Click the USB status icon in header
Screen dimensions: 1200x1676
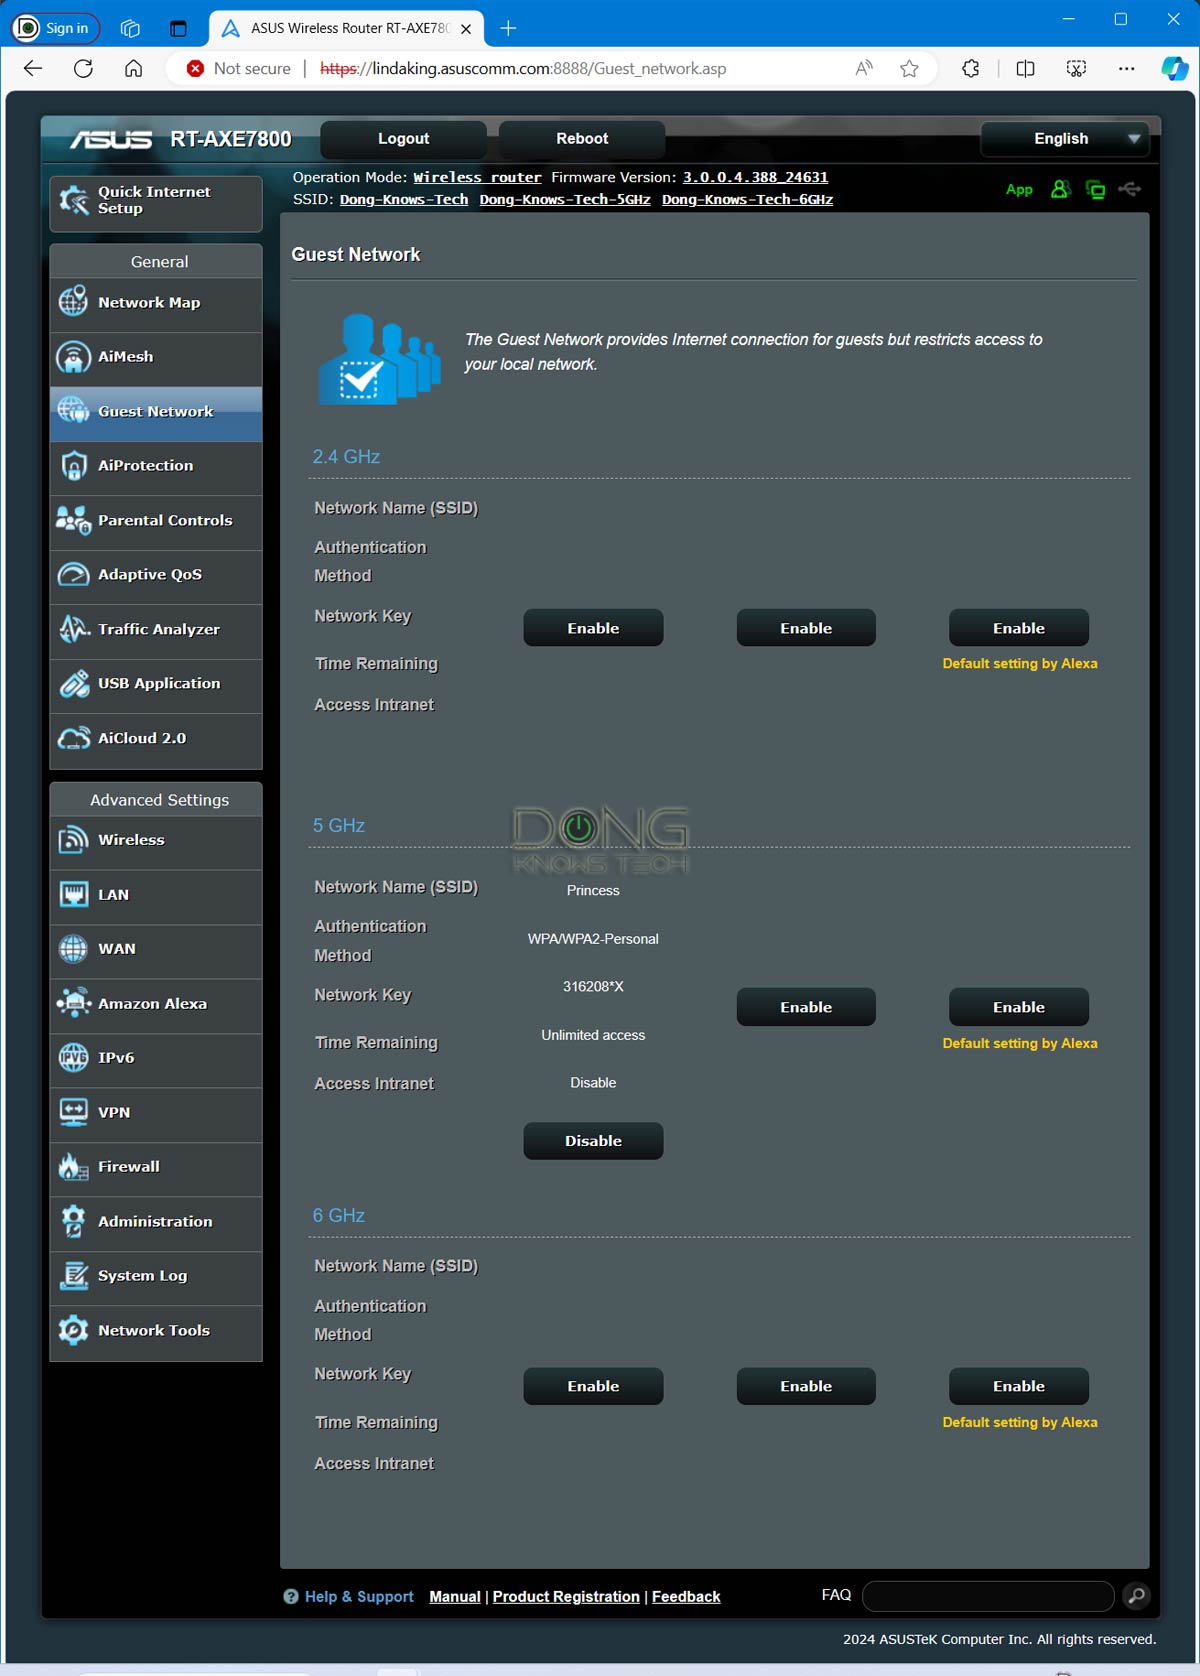[1130, 189]
